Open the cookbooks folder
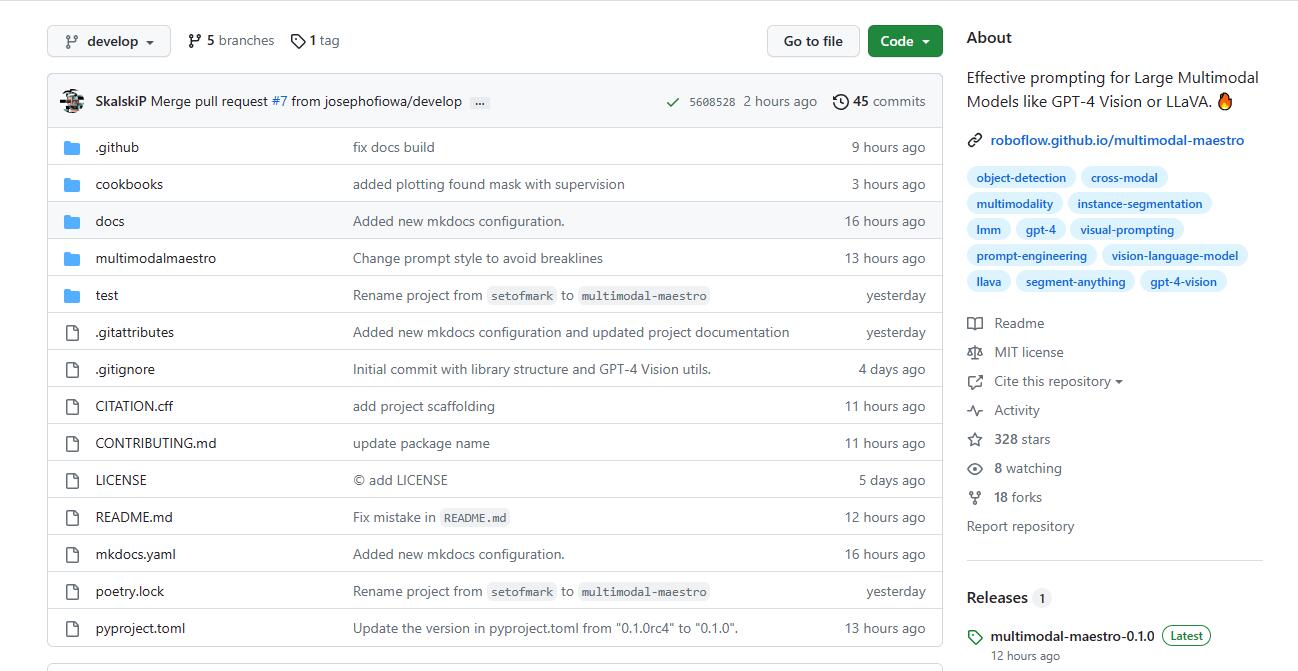This screenshot has width=1298, height=671. [129, 185]
